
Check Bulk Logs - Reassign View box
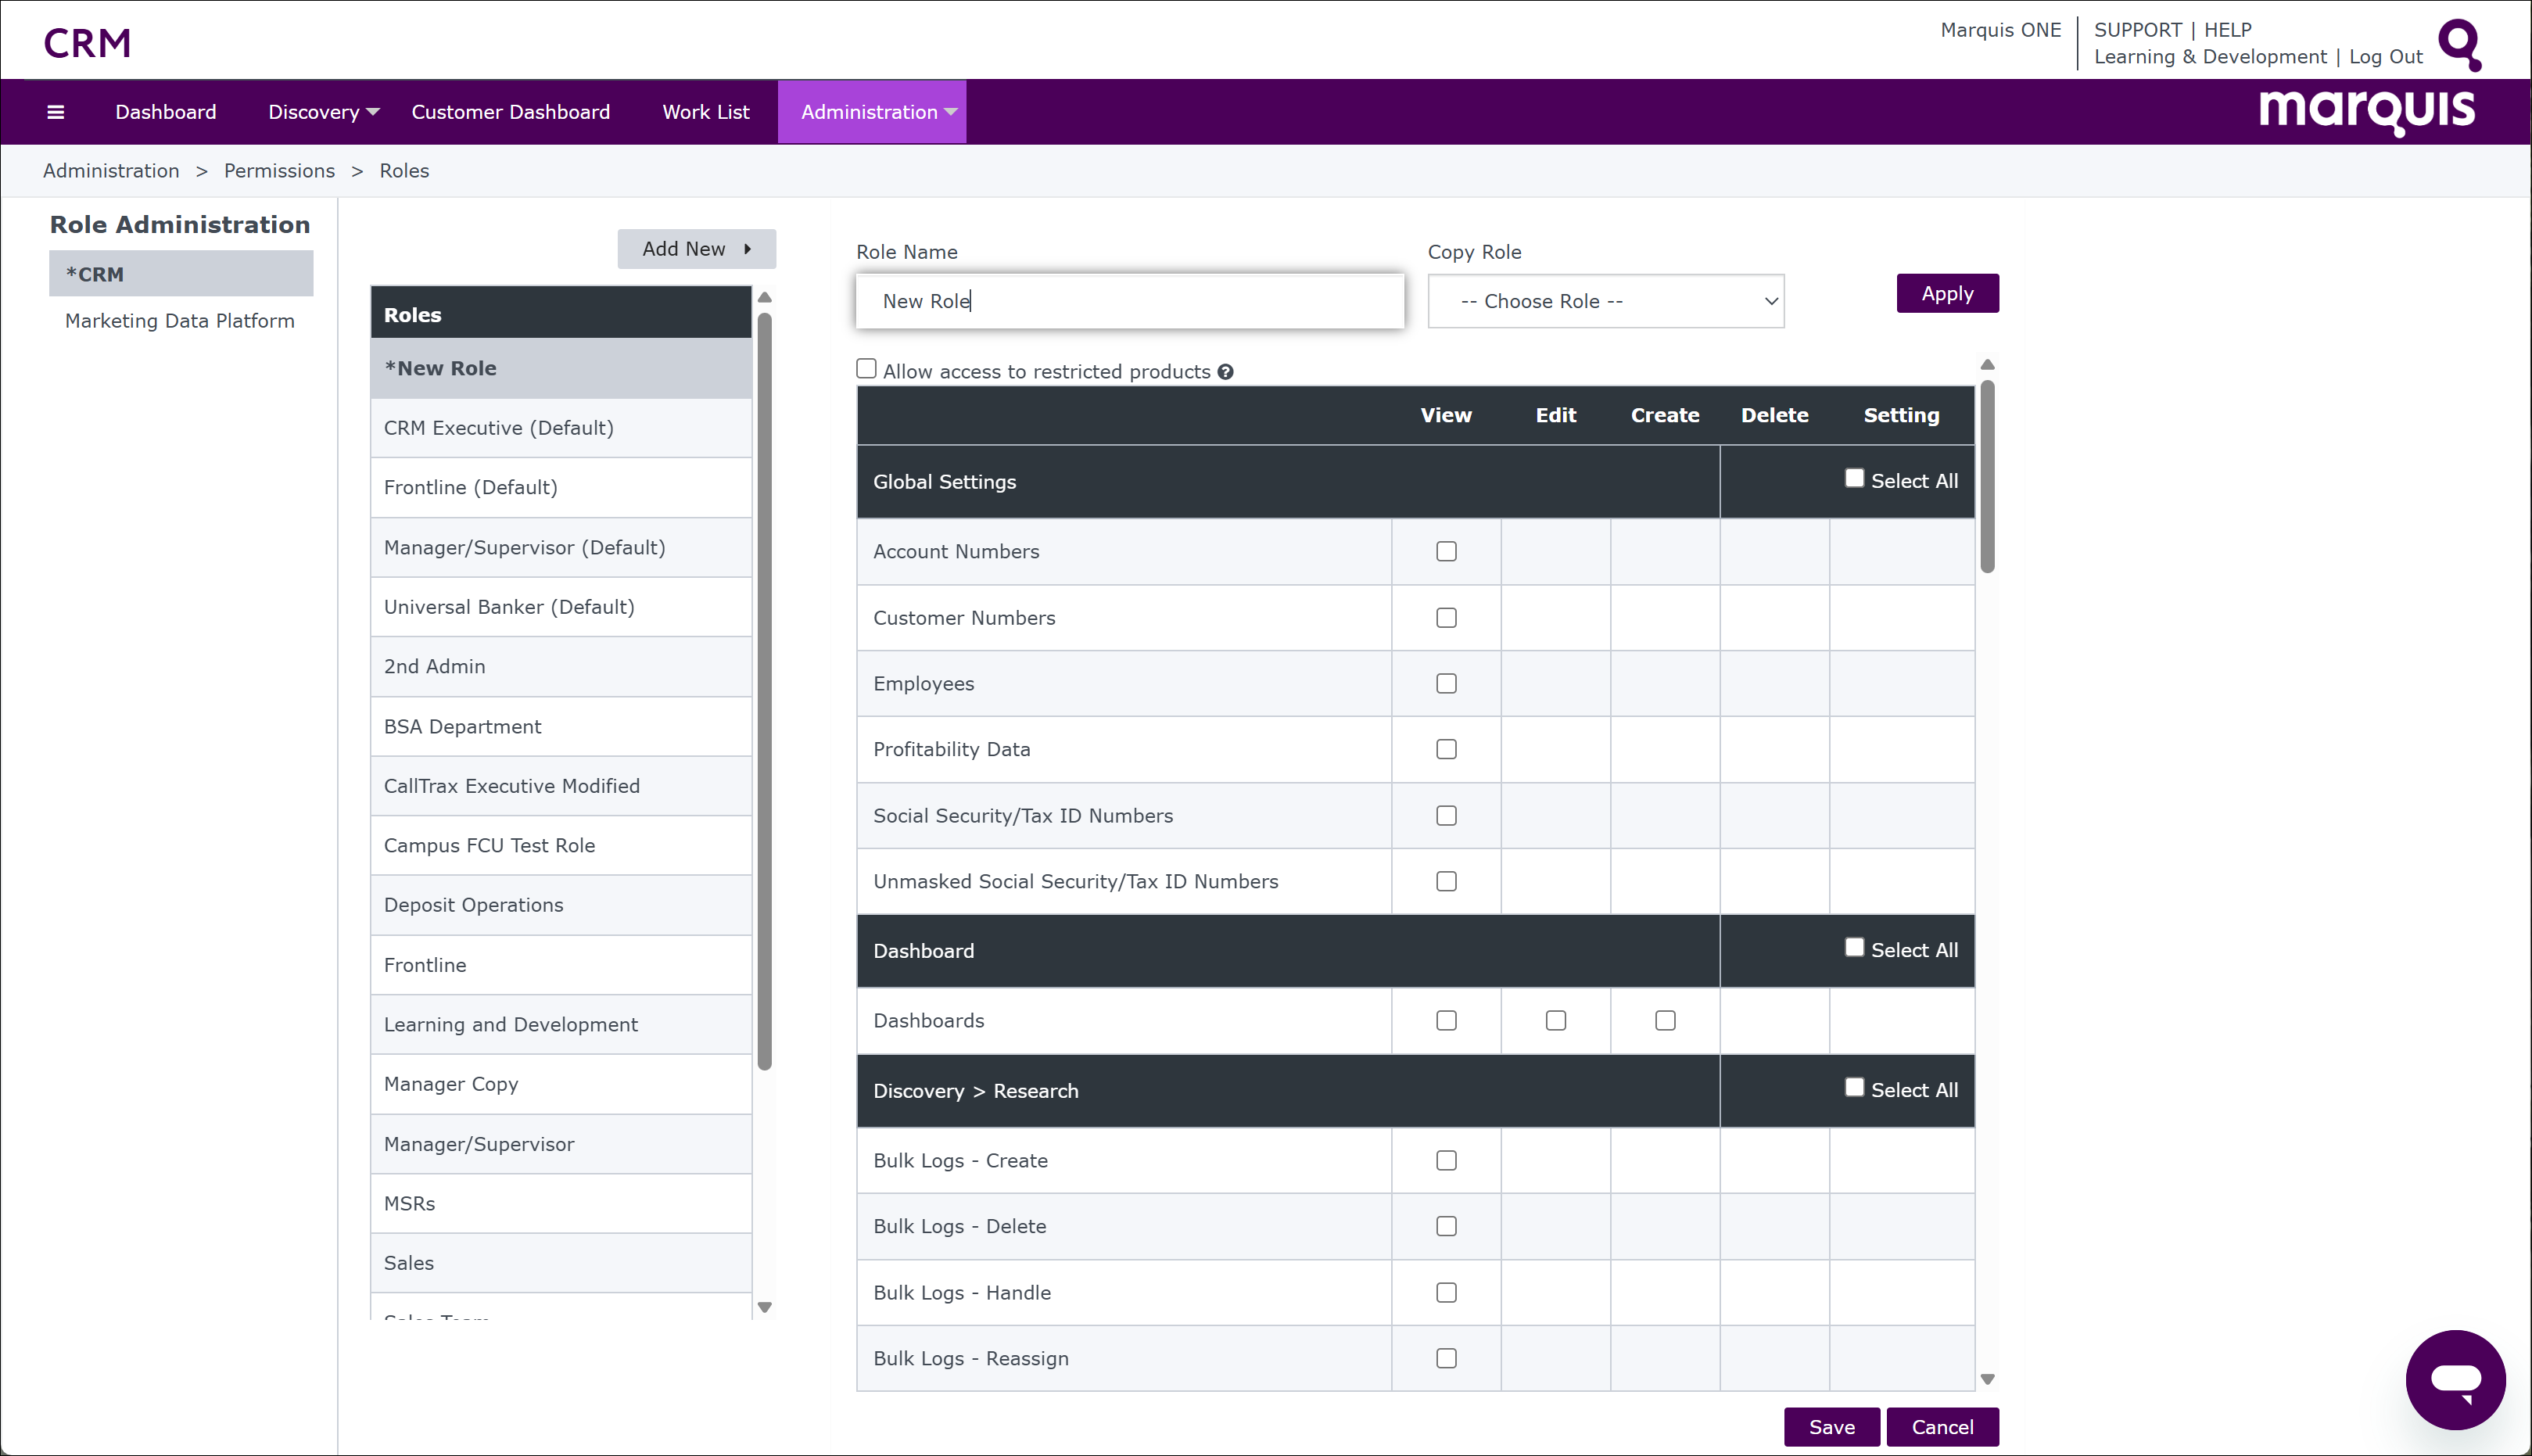click(x=1446, y=1358)
